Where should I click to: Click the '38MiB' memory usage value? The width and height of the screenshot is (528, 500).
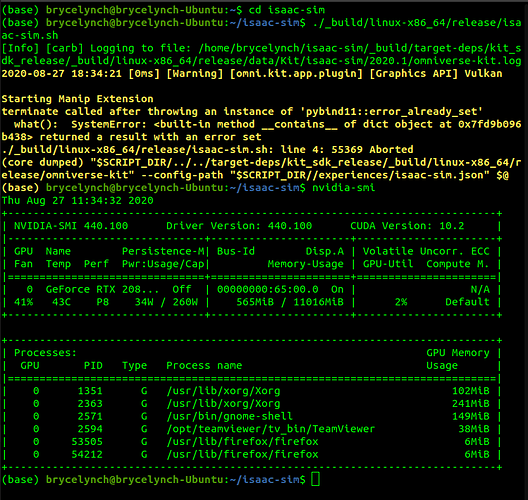coord(474,429)
